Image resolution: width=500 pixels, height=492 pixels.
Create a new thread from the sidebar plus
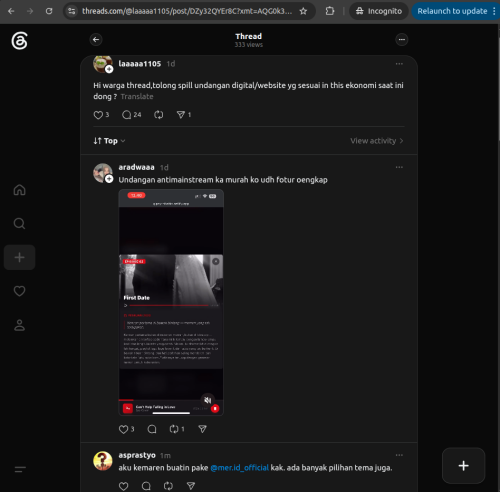tap(19, 257)
